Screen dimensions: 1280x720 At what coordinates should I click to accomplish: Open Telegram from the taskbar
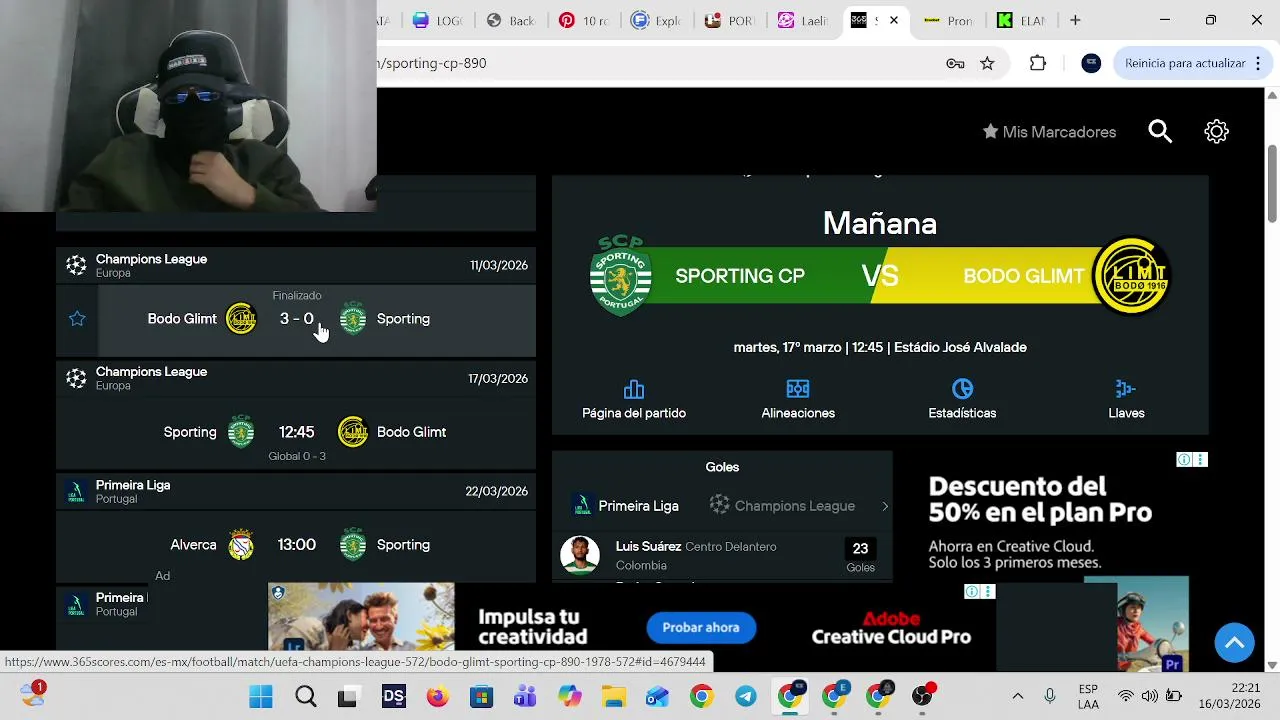pyautogui.click(x=746, y=696)
